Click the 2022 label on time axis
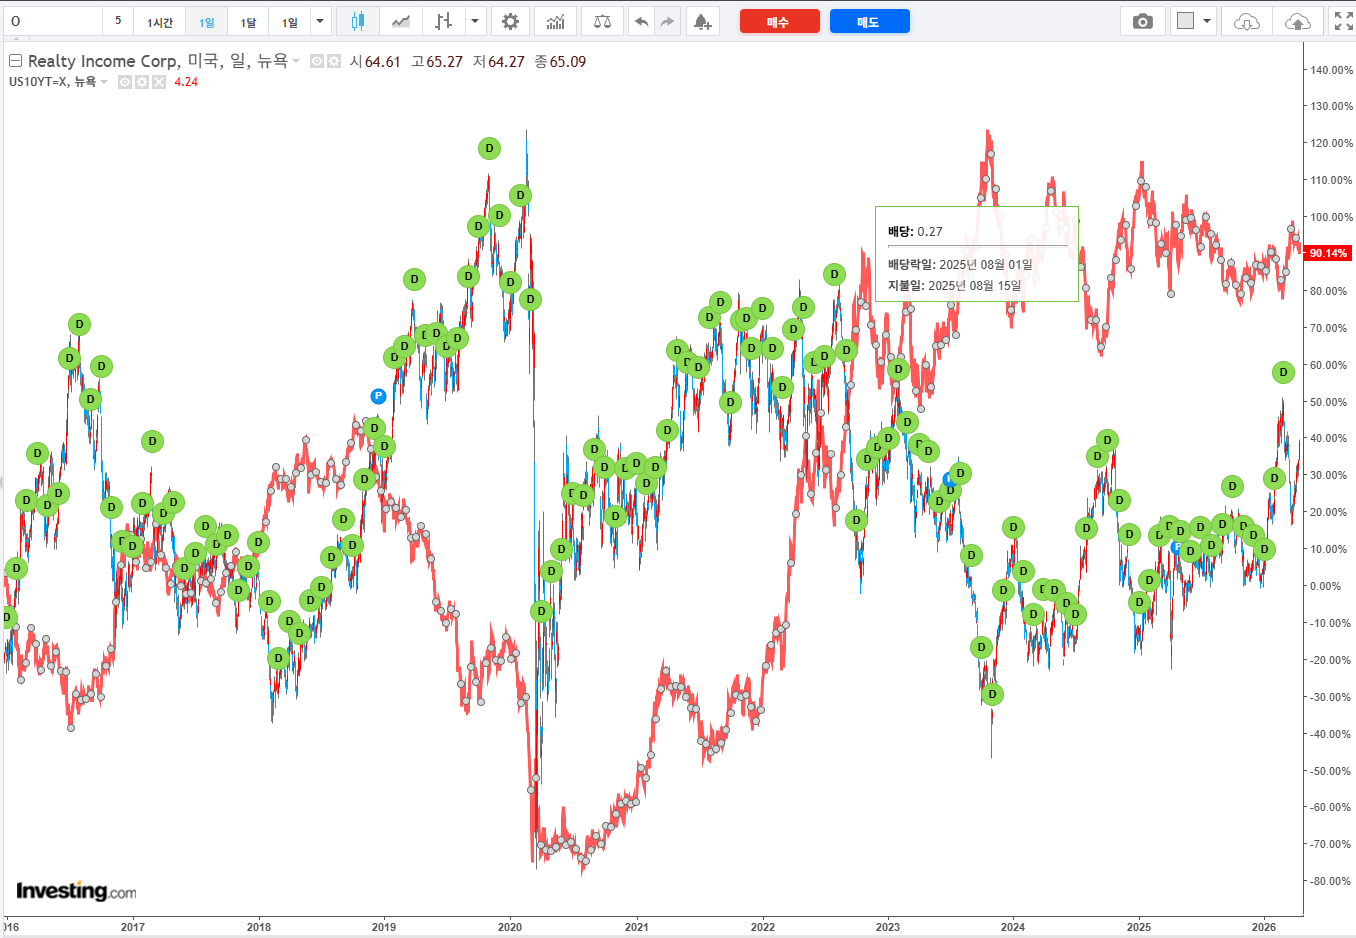Screen dimensions: 1356x938 pos(763,927)
